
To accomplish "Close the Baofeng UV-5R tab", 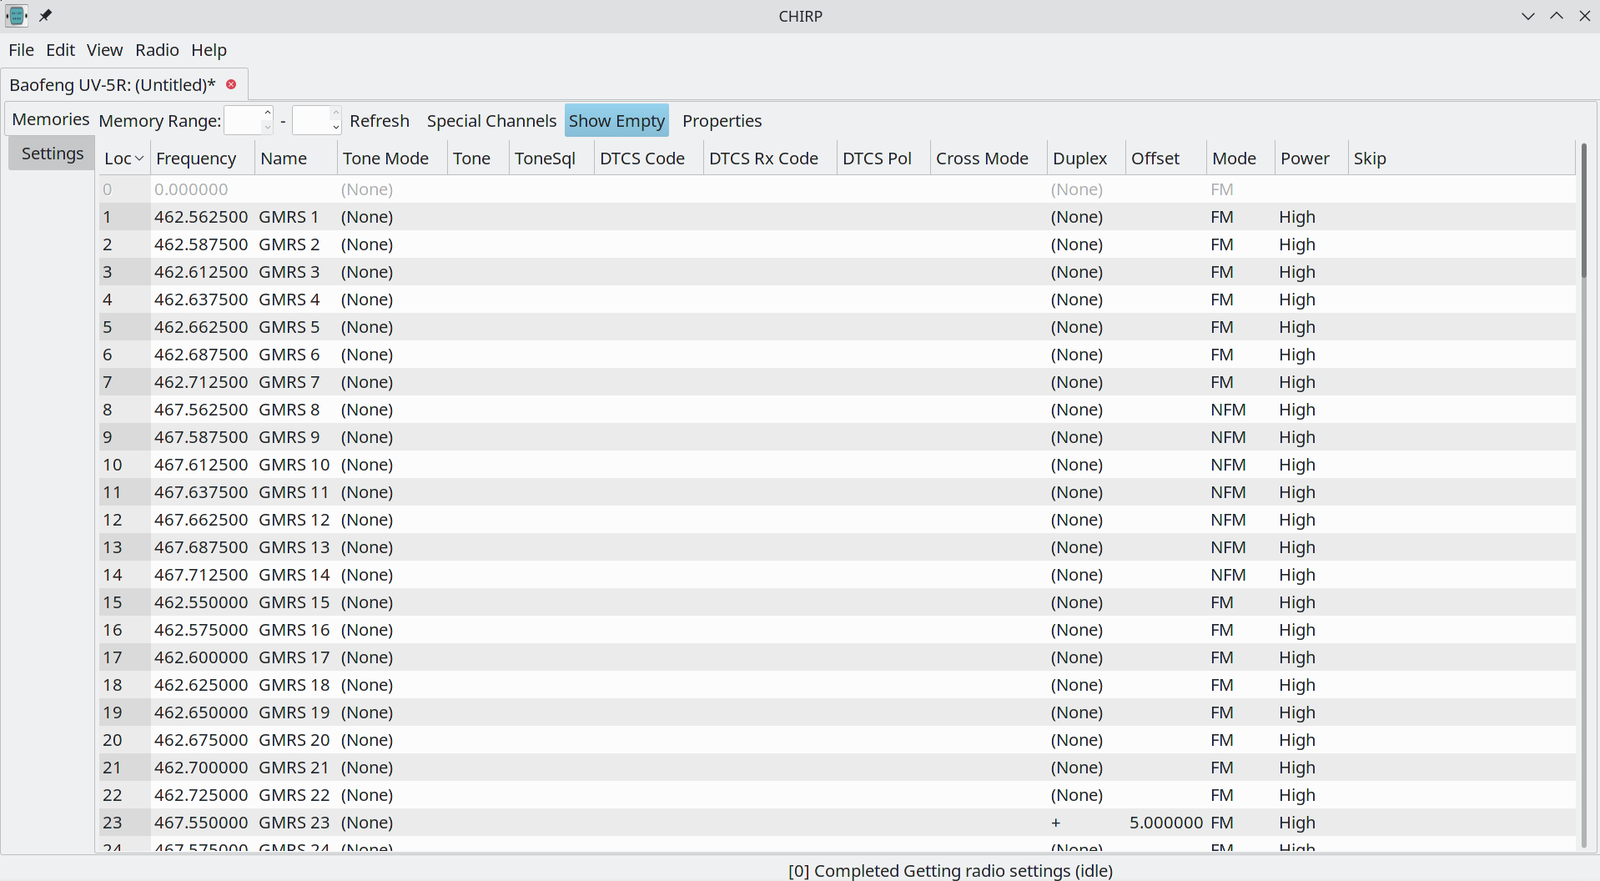I will (231, 85).
